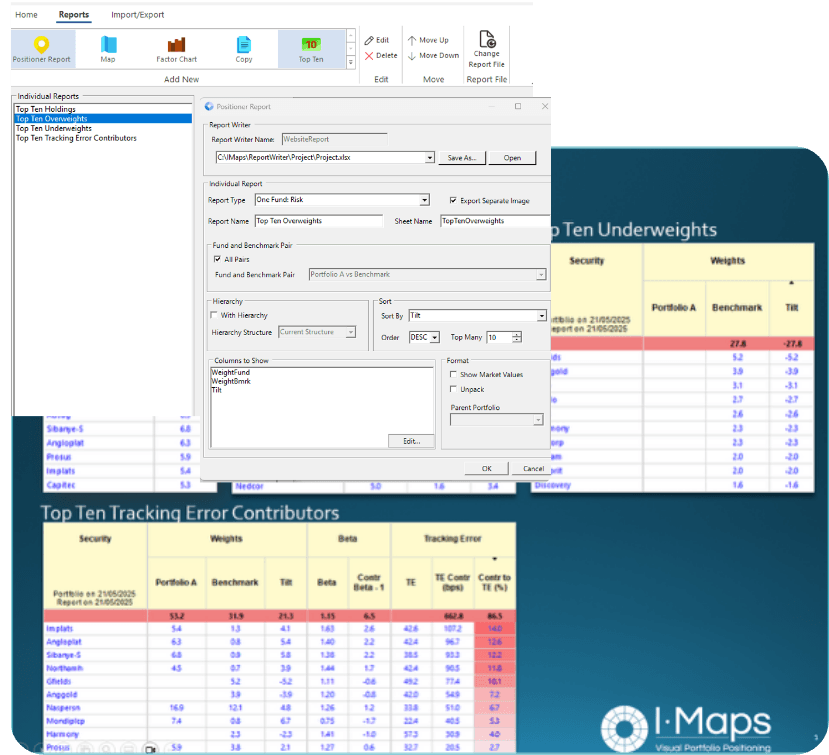
Task: Open the Report Type dropdown
Action: click(x=425, y=200)
